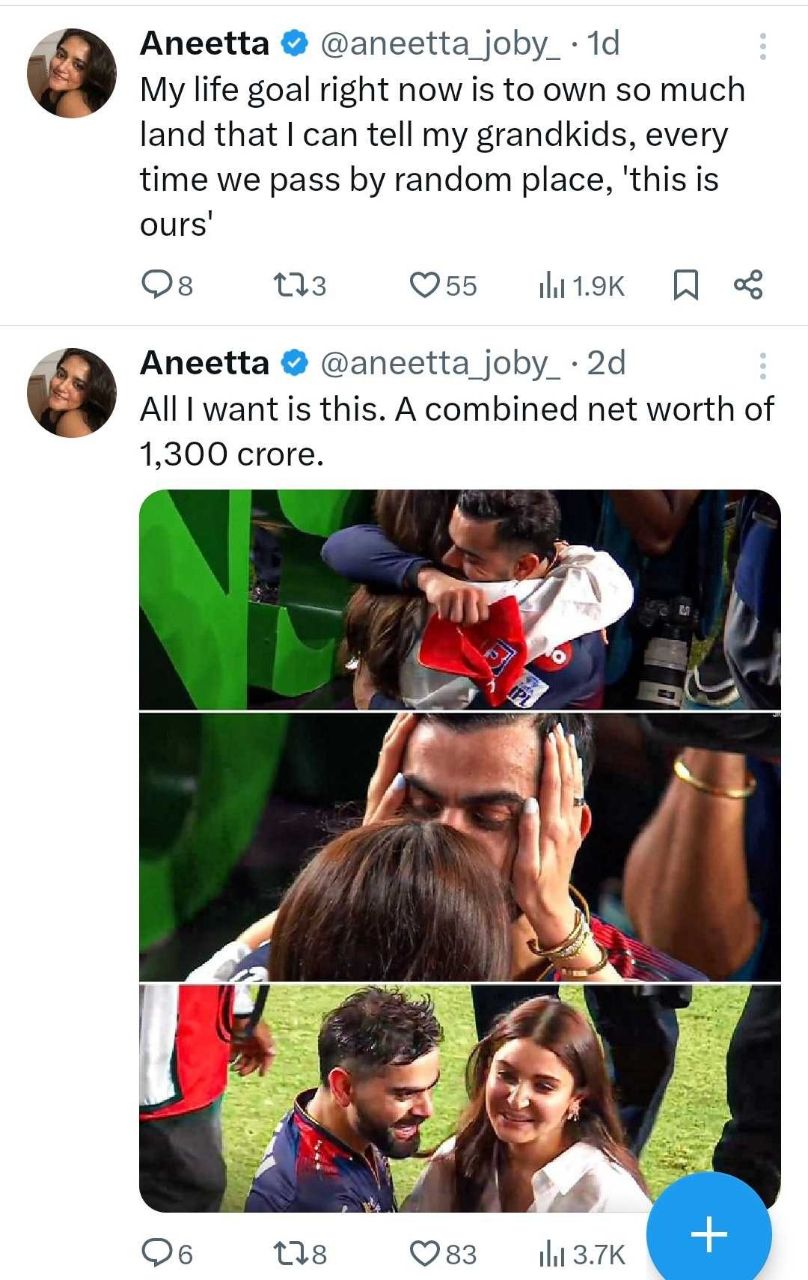Screen dimensions: 808x1280
Task: Bookmark the first tweet
Action: [x=687, y=285]
